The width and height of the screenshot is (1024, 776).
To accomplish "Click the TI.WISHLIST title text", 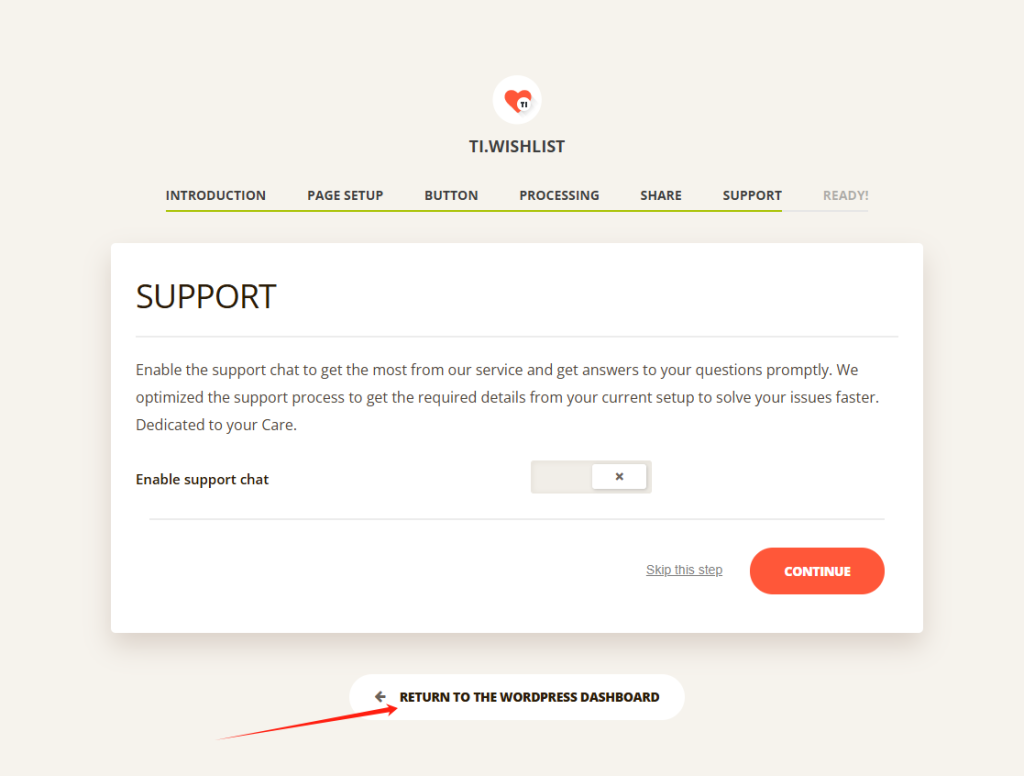I will 517,146.
